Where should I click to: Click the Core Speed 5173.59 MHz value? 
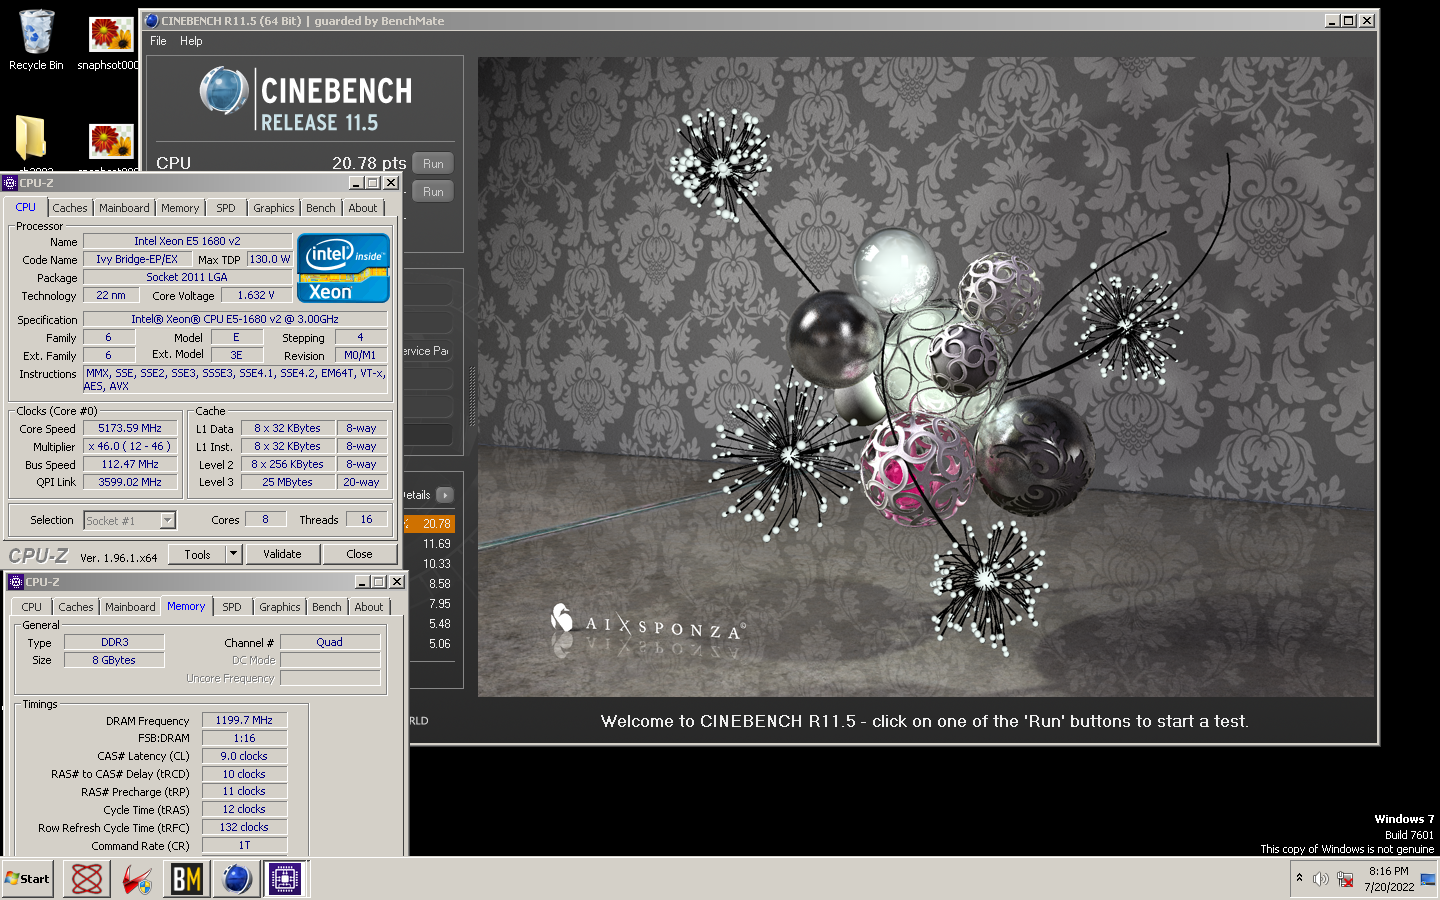click(x=130, y=428)
